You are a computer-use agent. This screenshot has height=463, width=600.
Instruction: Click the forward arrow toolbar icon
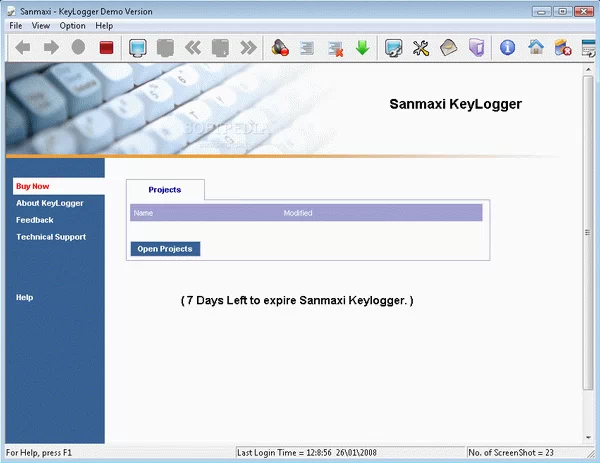[51, 48]
